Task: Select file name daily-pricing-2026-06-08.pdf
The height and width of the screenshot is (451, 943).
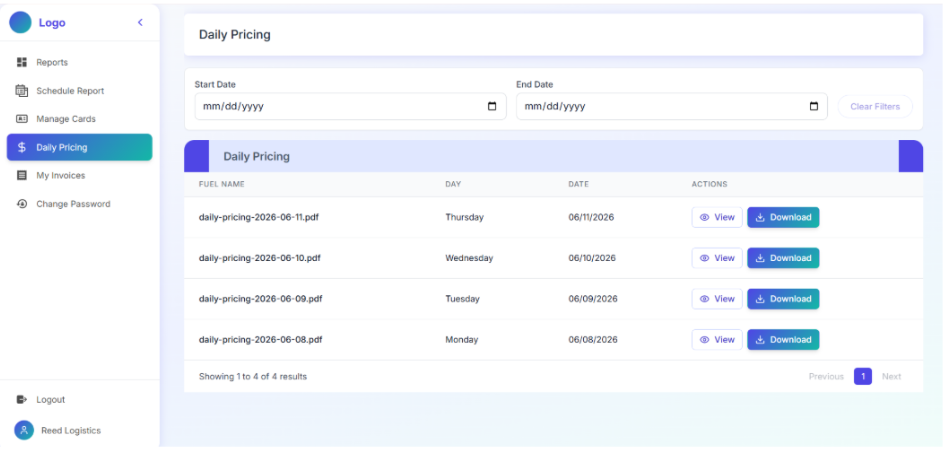Action: tap(260, 340)
